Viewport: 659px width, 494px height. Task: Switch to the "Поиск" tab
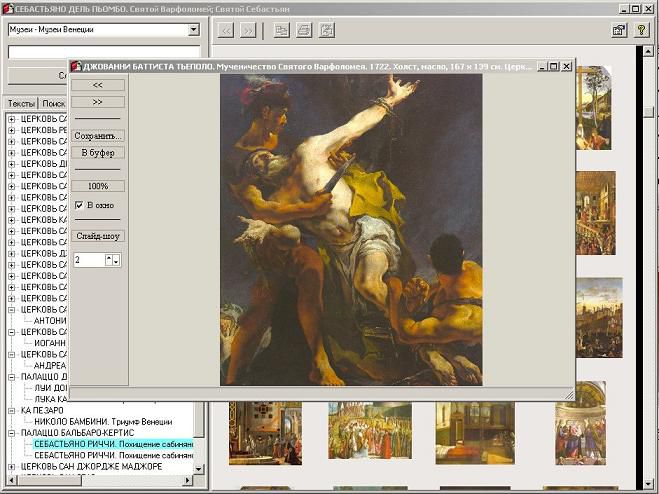click(x=54, y=104)
